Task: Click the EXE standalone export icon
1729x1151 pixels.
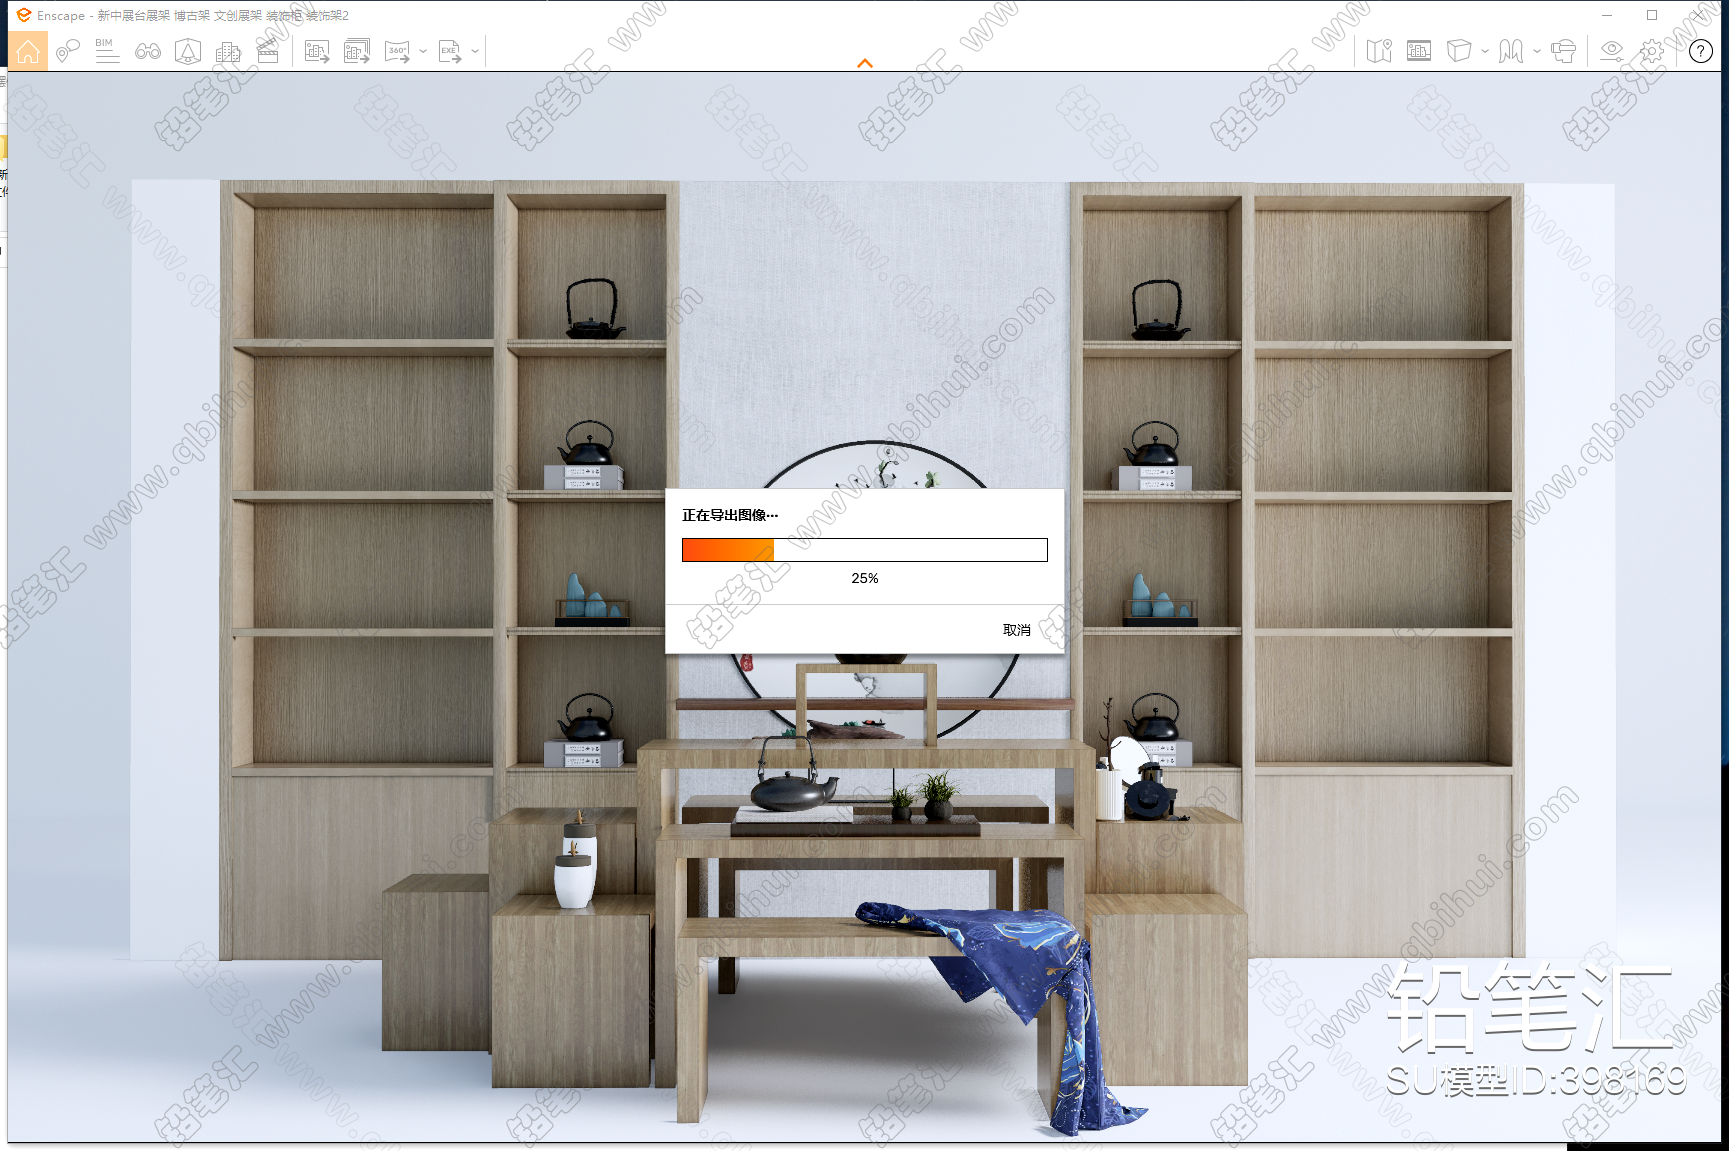Action: [450, 51]
